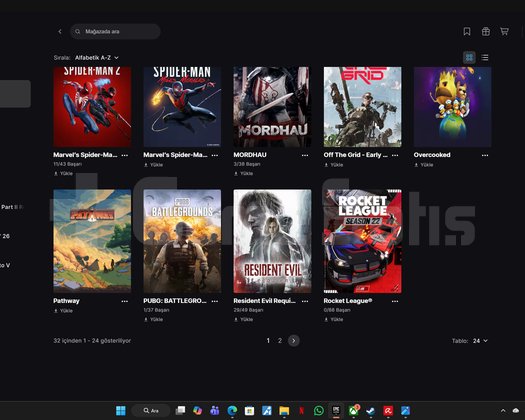The image size is (525, 420).
Task: Click Yükle under Off The Grid
Action: (333, 165)
